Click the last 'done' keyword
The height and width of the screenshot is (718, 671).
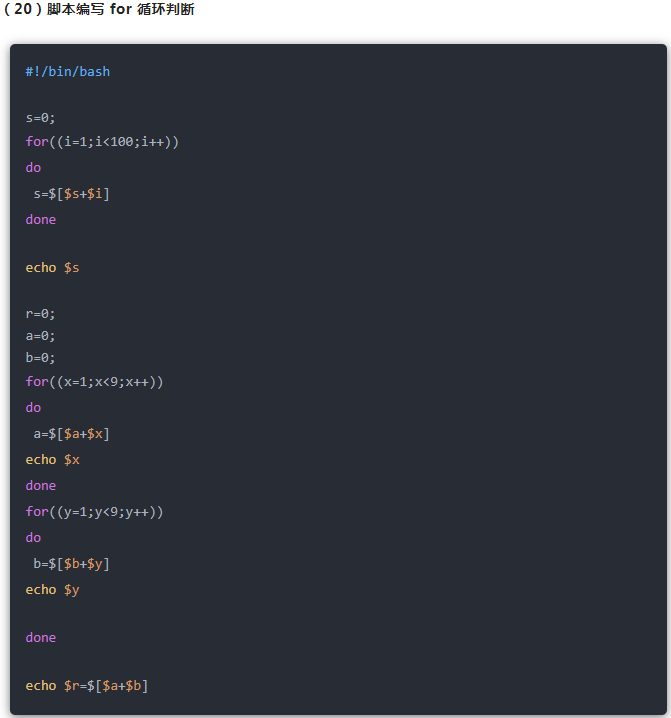[41, 637]
